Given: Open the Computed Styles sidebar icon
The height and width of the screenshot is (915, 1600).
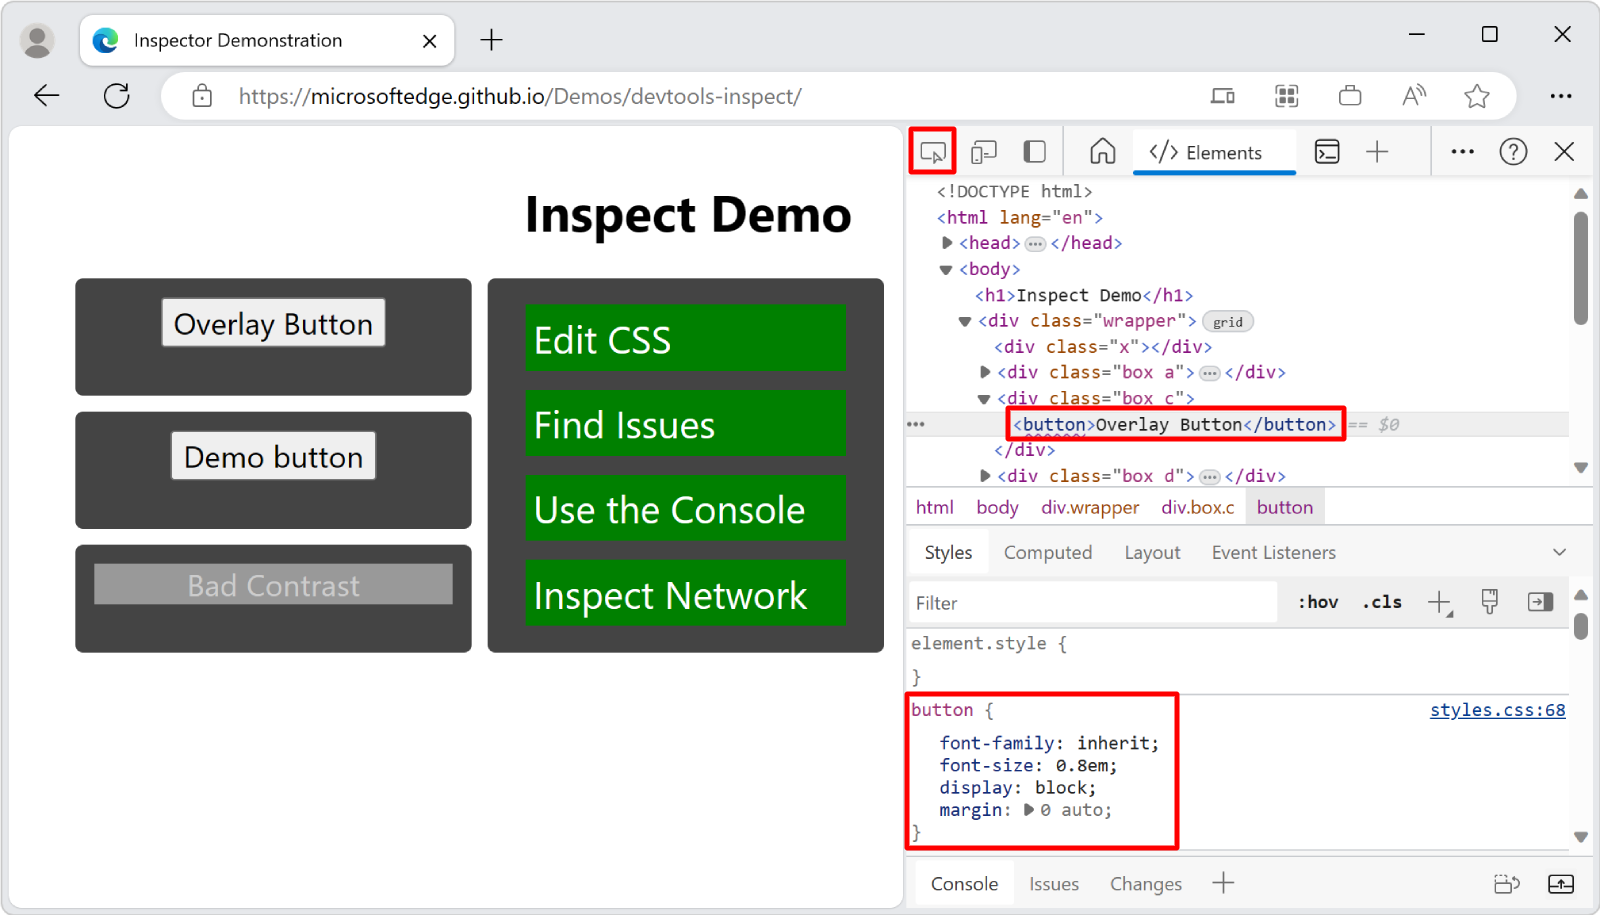Looking at the screenshot, I should [x=1540, y=601].
